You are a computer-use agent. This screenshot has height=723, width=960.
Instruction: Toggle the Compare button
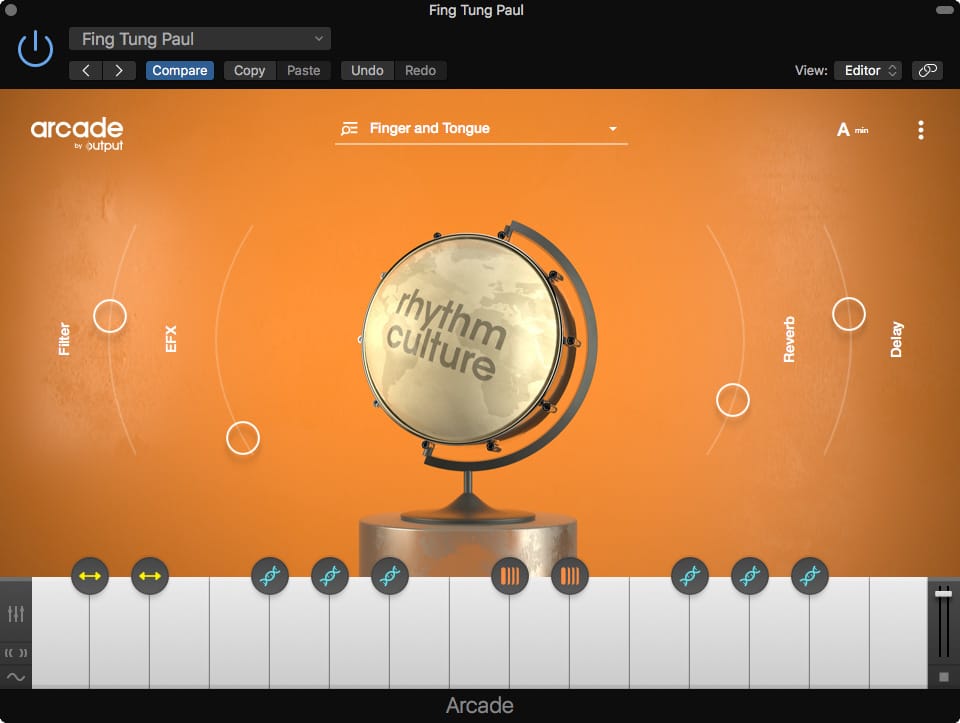coord(179,70)
